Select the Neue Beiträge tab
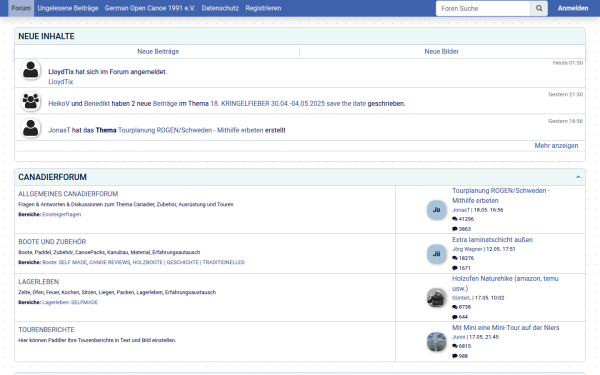 158,51
